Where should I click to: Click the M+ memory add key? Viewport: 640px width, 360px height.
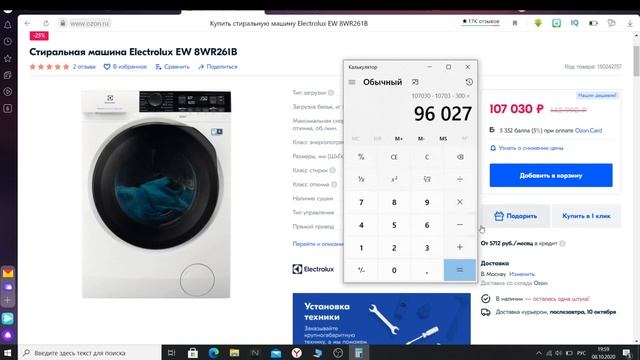(x=399, y=139)
